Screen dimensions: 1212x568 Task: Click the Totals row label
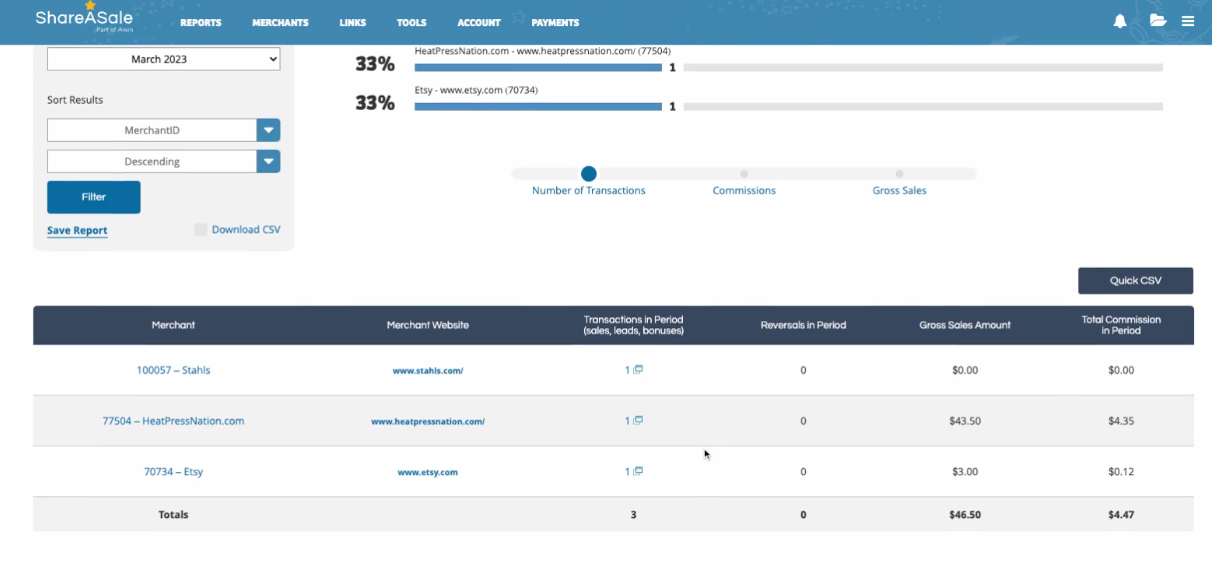coord(173,515)
